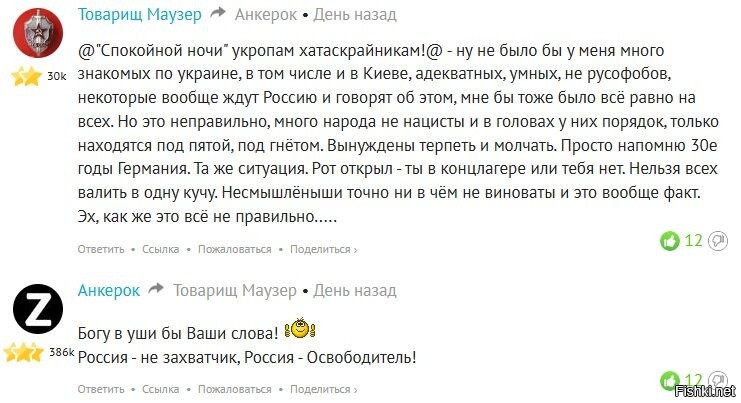Open Товарищ Маузер profile from first comment
This screenshot has width=741, height=403.
tap(140, 15)
